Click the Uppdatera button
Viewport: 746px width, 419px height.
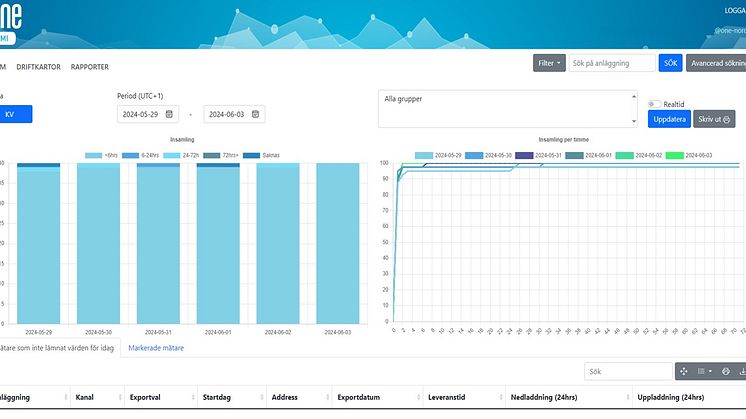669,119
